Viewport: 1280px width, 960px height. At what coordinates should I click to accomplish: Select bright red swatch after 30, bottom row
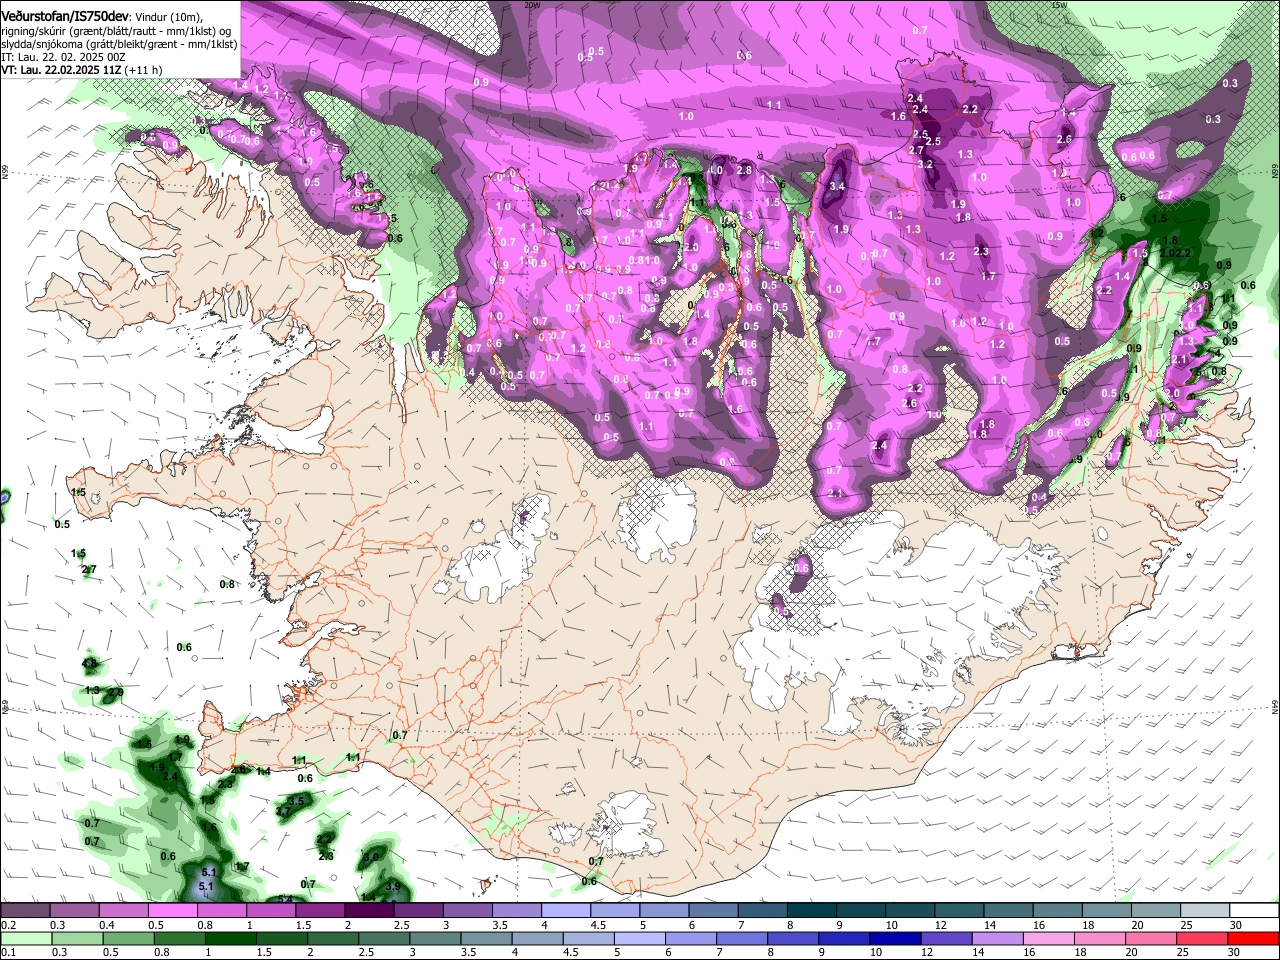click(1252, 938)
